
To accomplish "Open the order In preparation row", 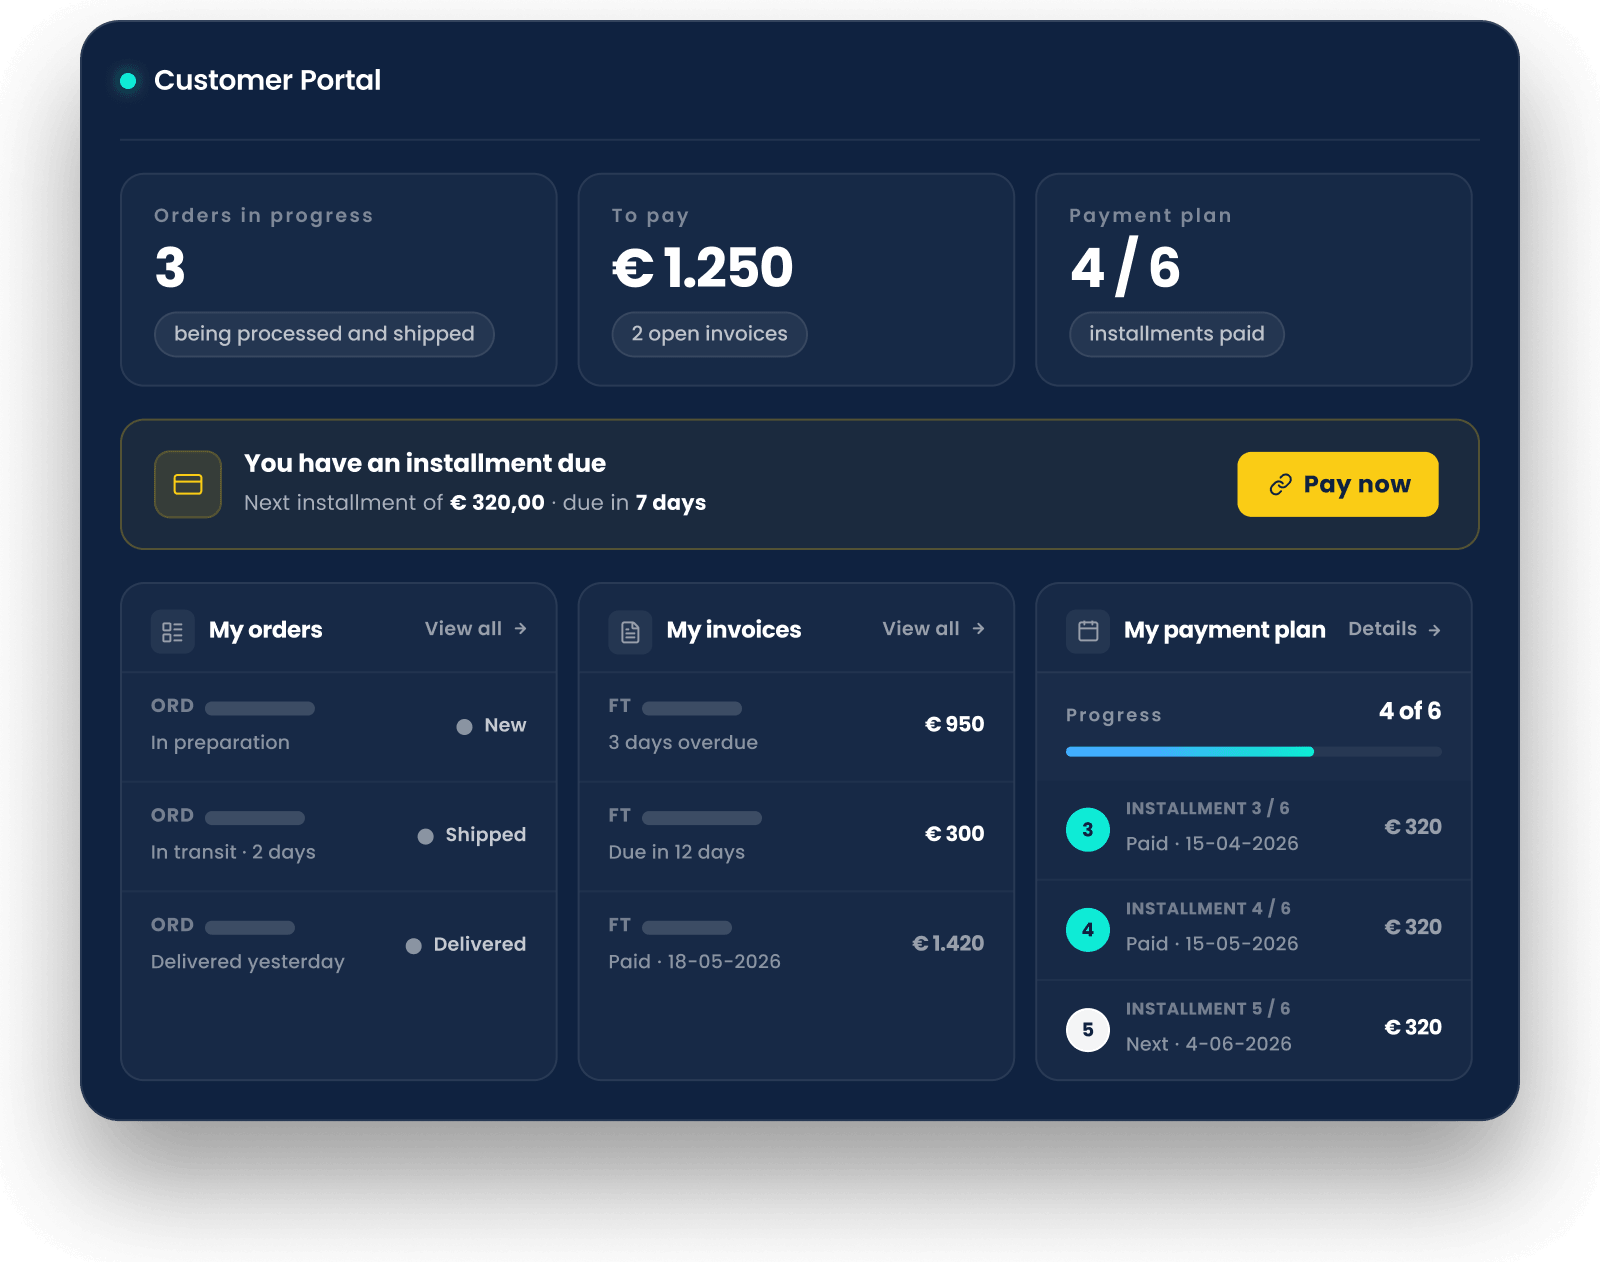I will [x=339, y=726].
